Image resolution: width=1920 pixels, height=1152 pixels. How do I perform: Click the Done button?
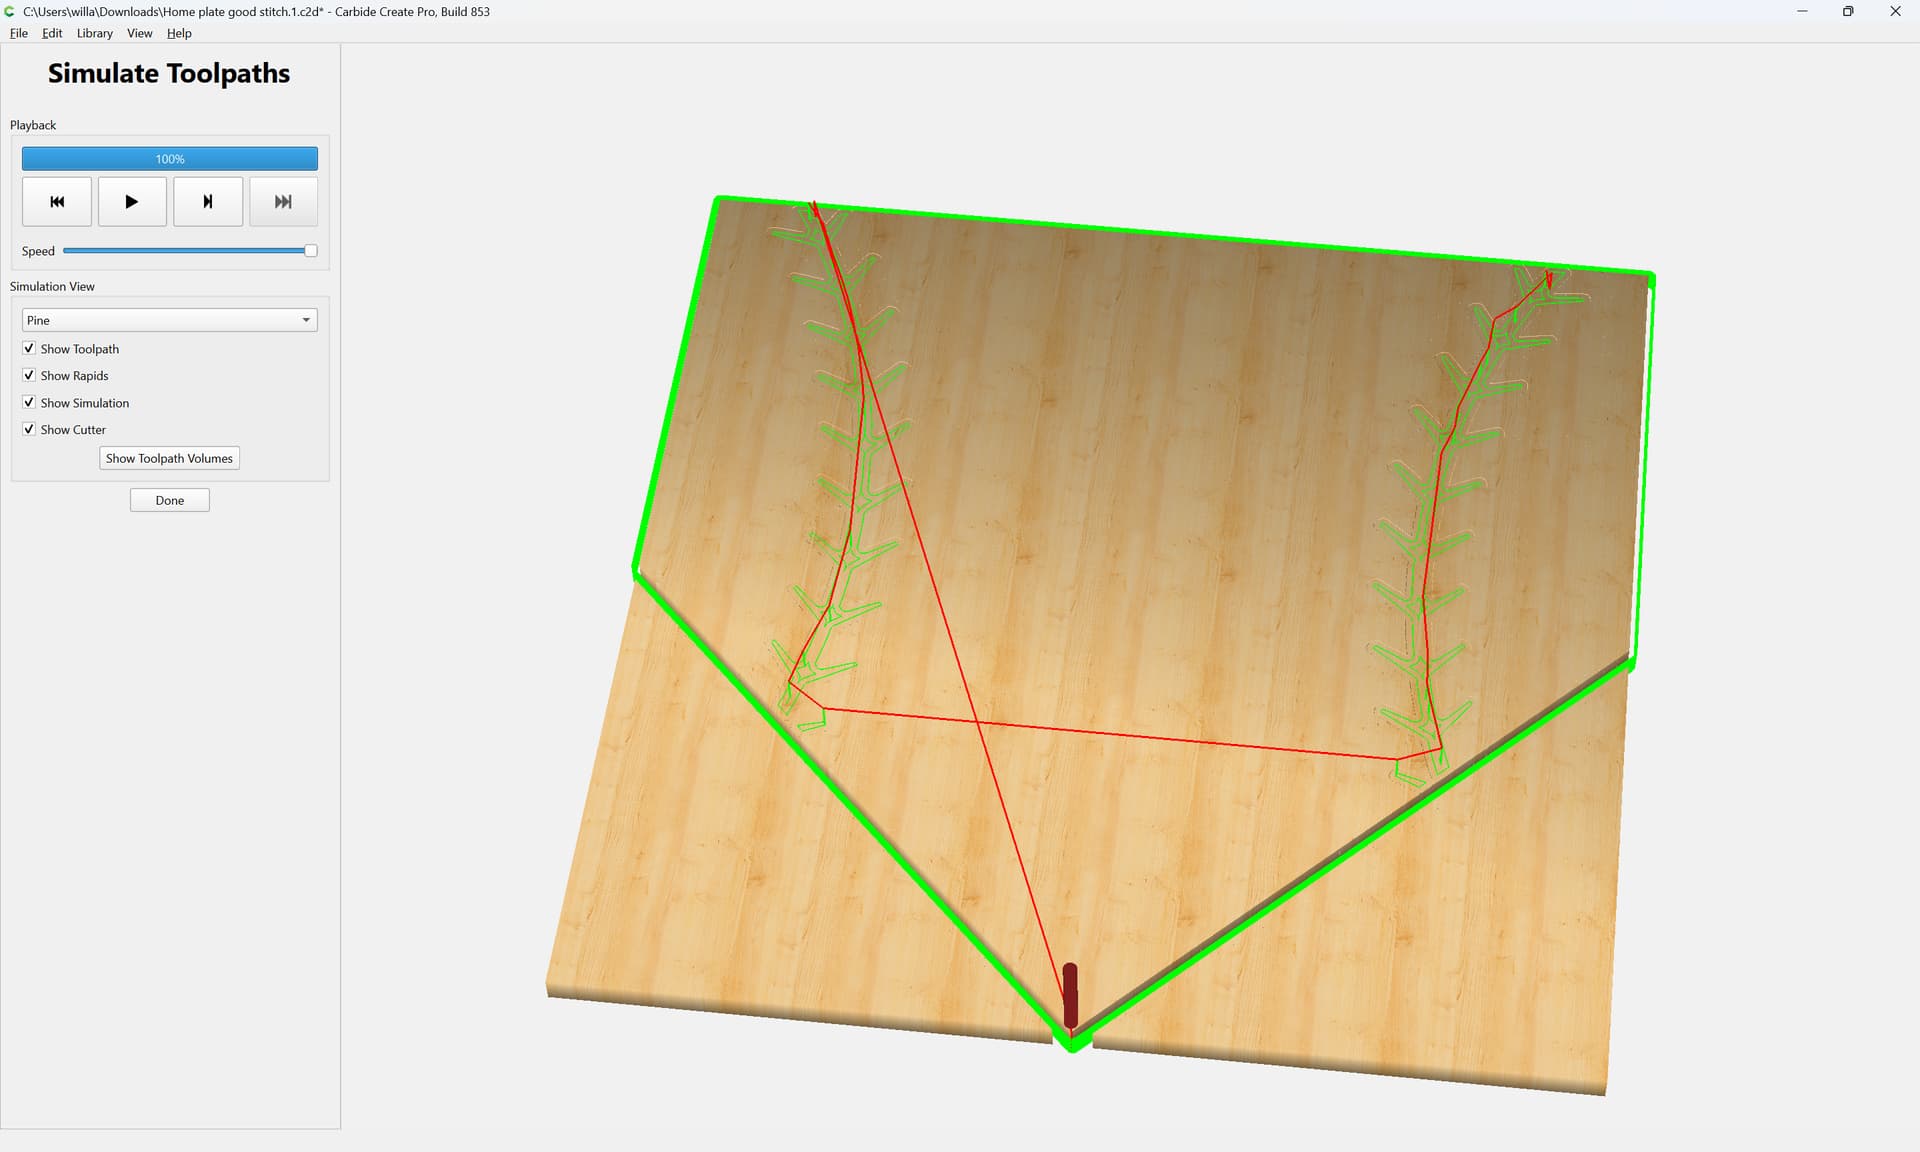pyautogui.click(x=170, y=500)
